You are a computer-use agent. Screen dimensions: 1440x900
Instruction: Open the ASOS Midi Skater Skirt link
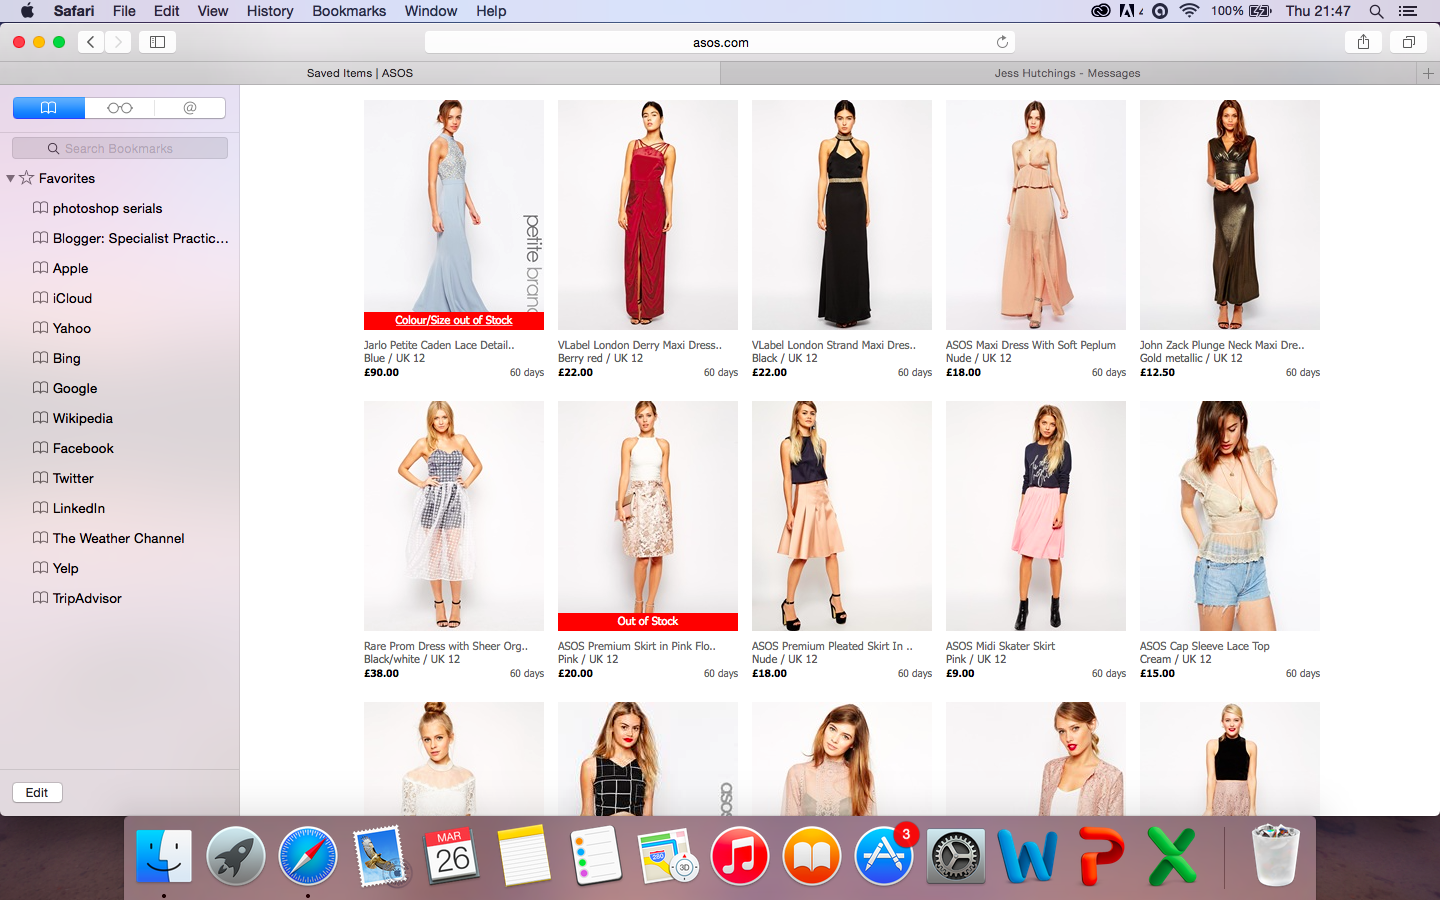click(1000, 646)
